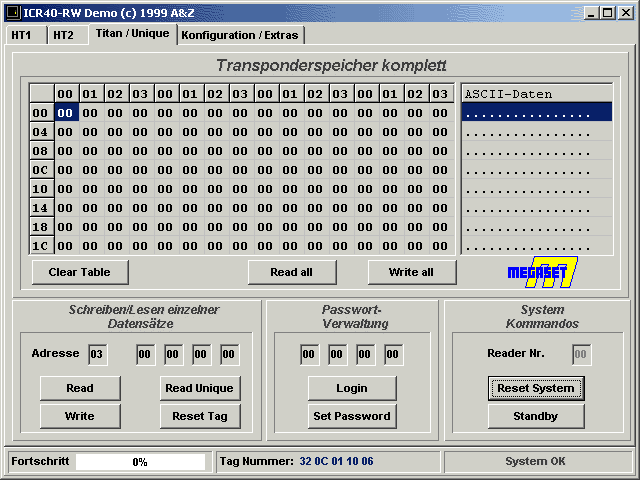Select row header 18 in the memory table

(x=42, y=227)
